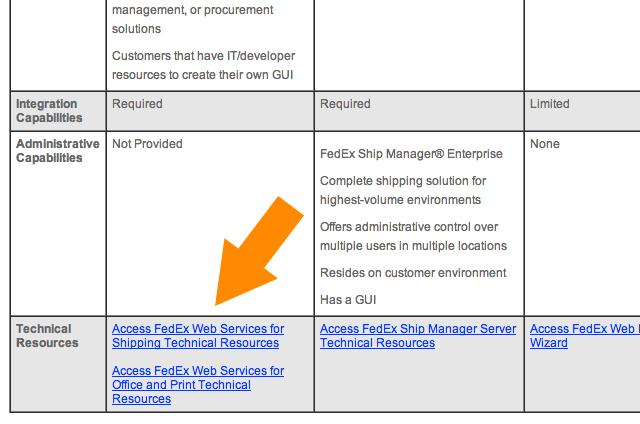Viewport: 640px width, 424px height.
Task: Click the large orange arrow annotation
Action: click(257, 251)
